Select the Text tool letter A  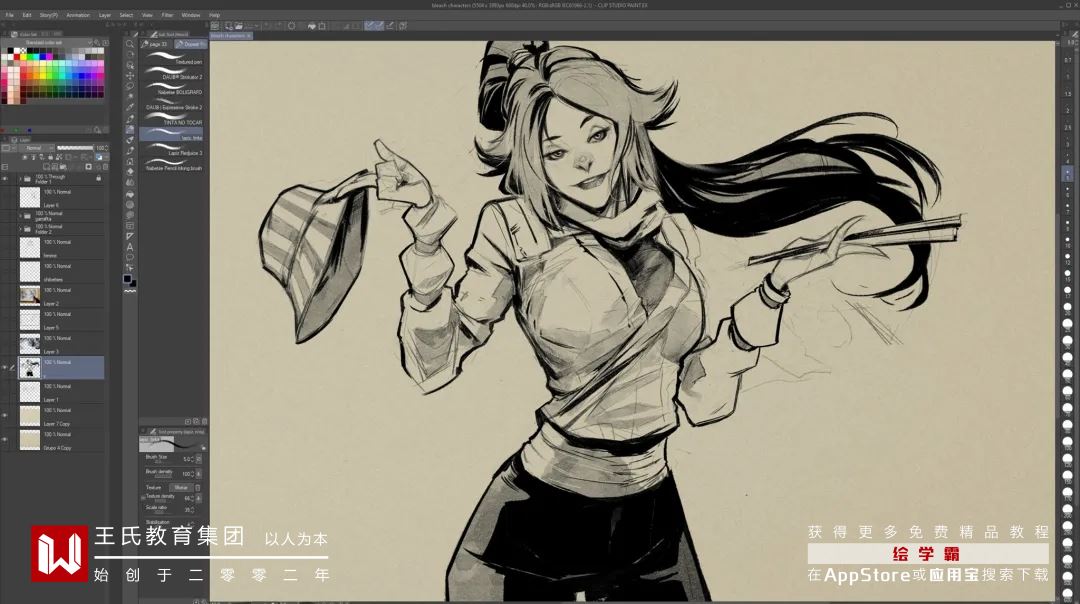coord(129,247)
